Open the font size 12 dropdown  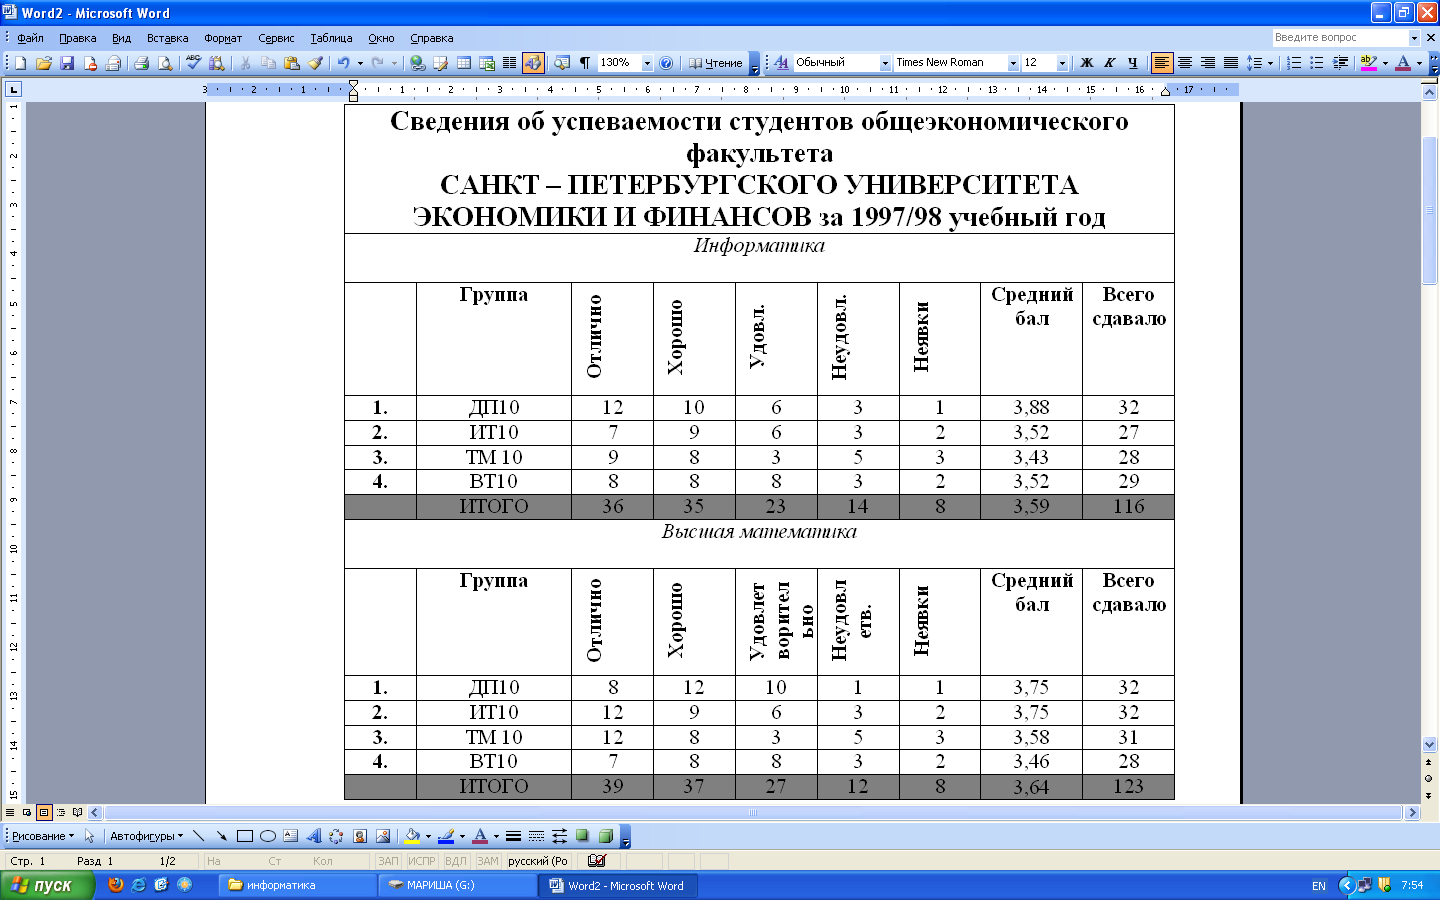[1062, 63]
